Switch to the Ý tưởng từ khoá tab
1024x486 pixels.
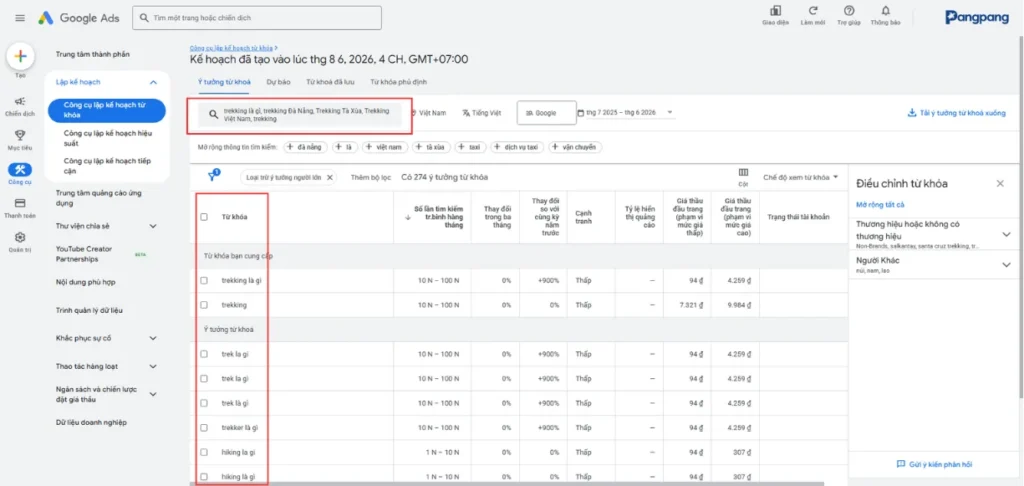coord(224,82)
